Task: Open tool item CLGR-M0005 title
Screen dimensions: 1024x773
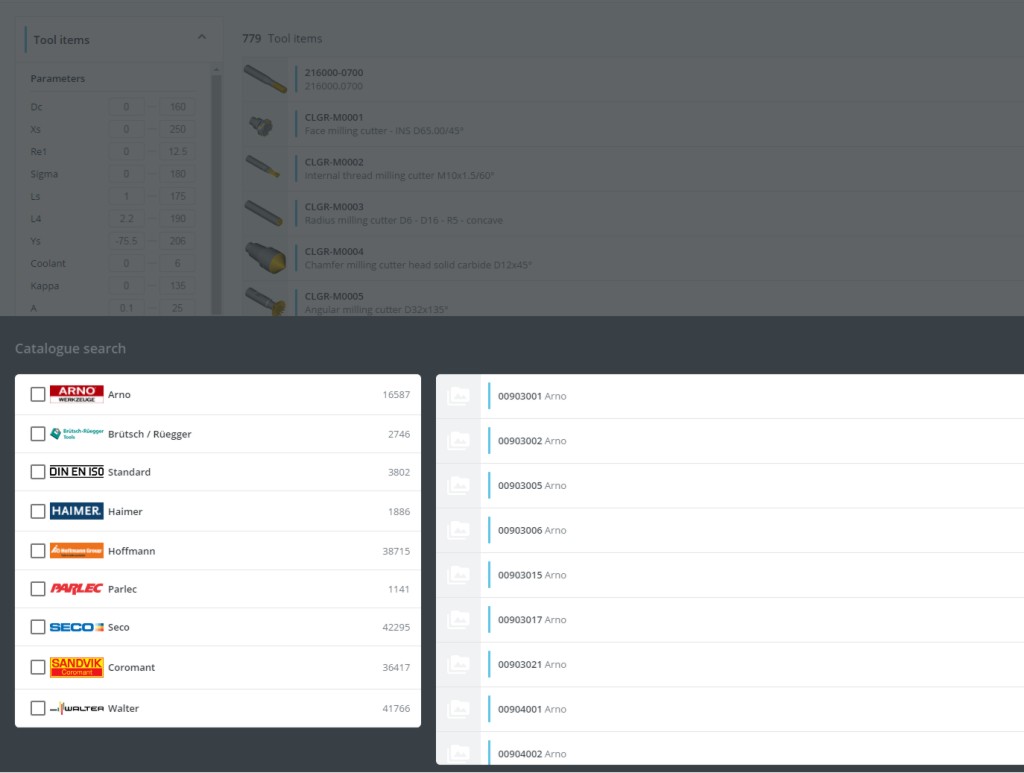Action: coord(334,296)
